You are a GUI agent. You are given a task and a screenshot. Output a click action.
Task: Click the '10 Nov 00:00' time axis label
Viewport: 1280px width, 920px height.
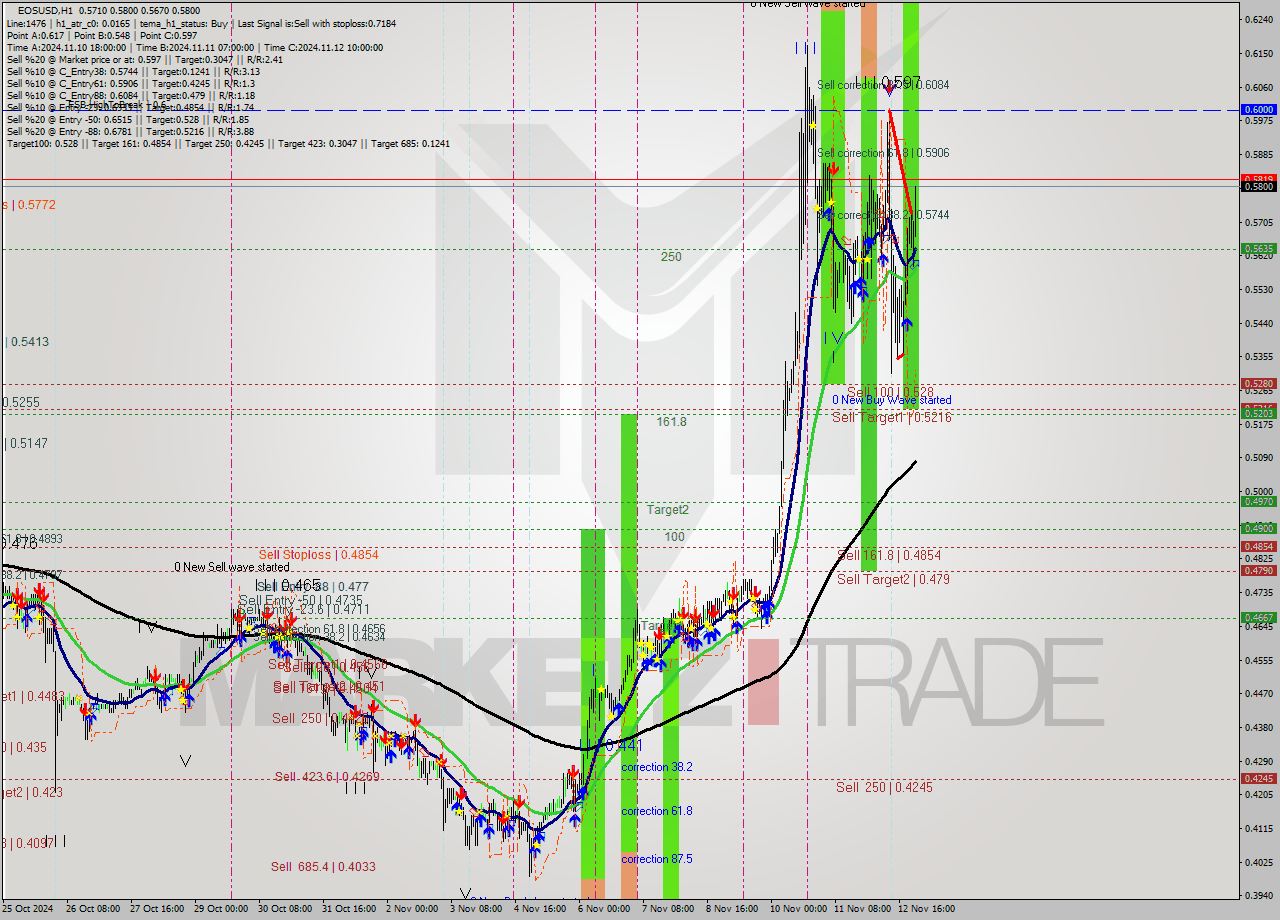[x=797, y=909]
